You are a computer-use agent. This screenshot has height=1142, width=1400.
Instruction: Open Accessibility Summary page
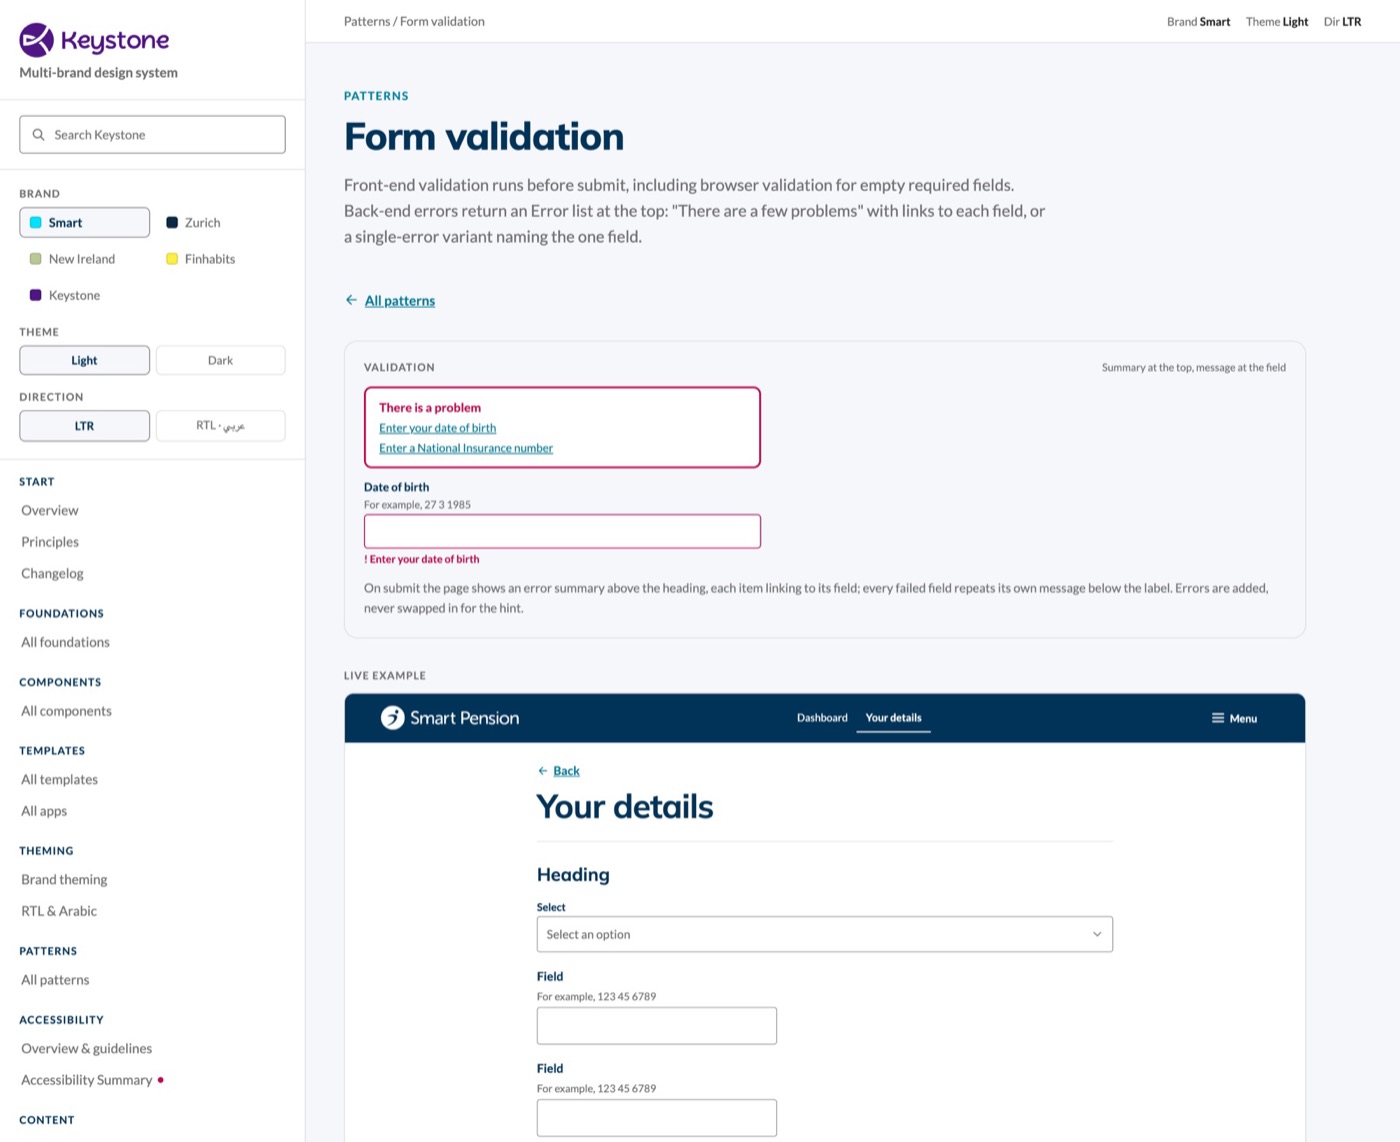tap(87, 1080)
